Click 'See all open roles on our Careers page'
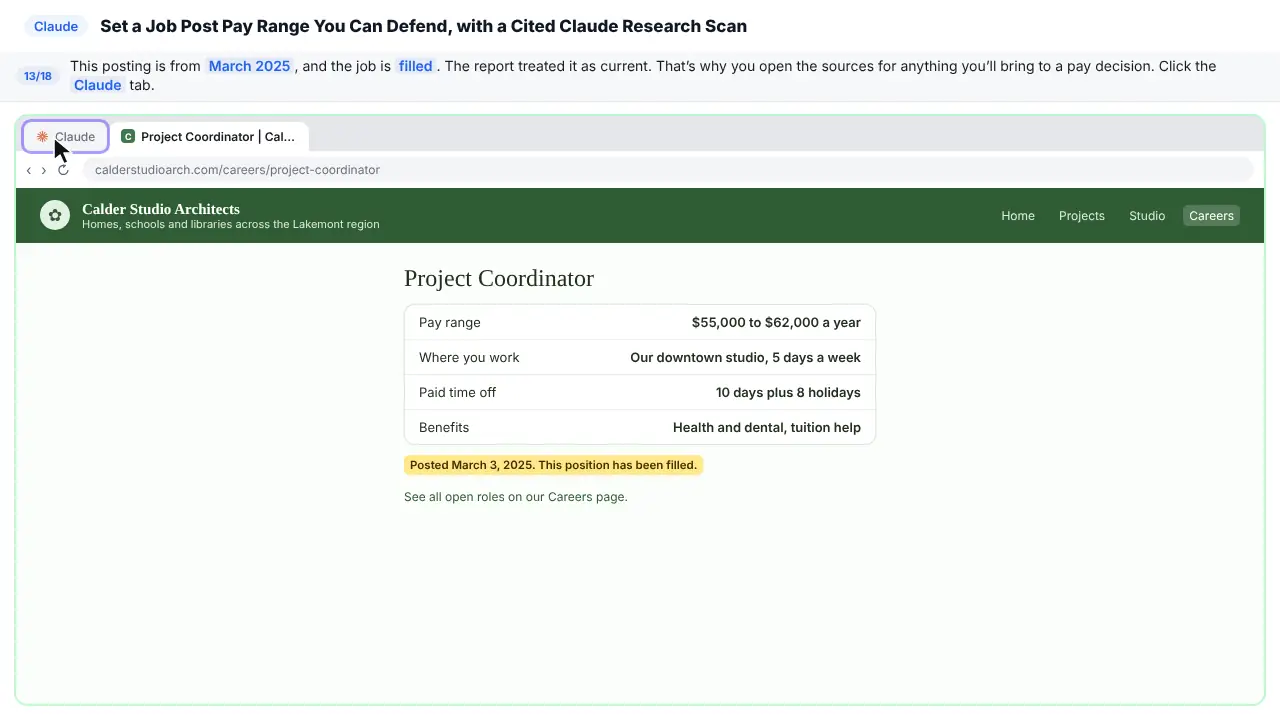 click(x=516, y=497)
